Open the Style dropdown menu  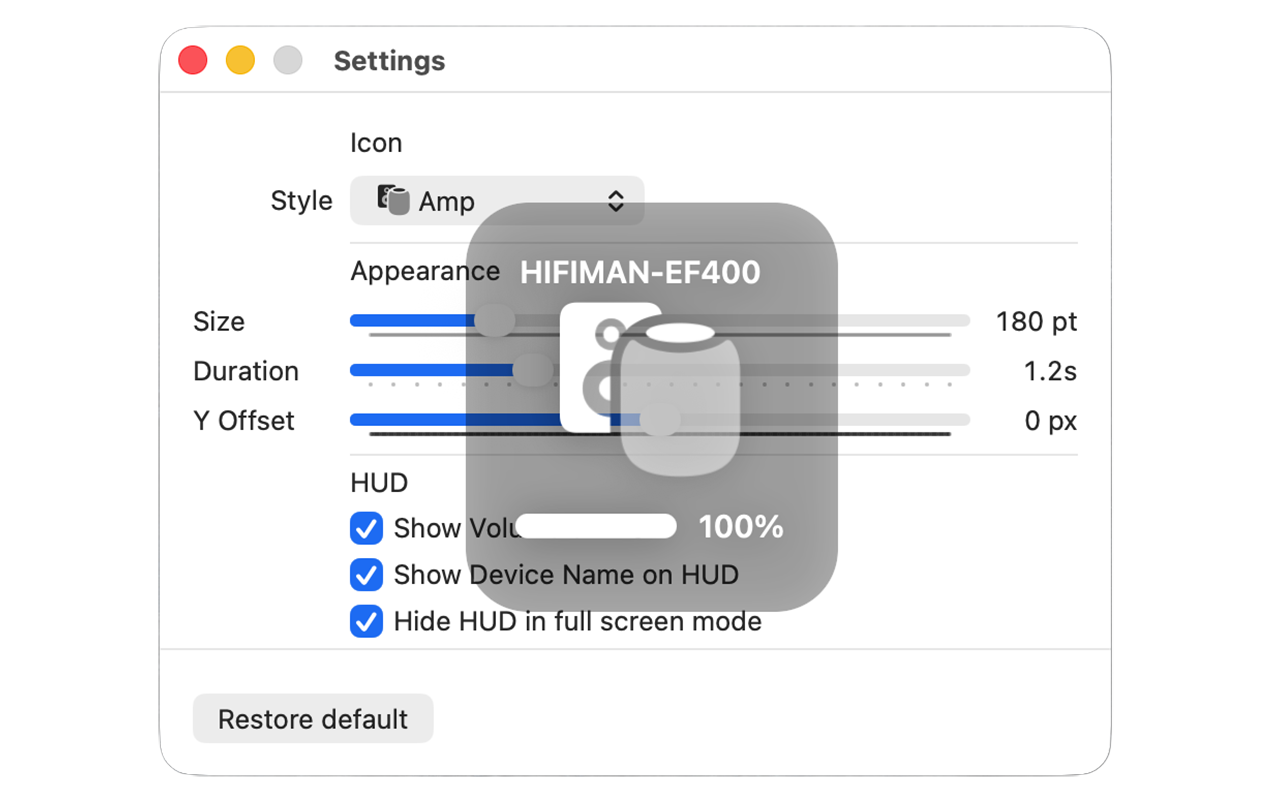tap(496, 201)
